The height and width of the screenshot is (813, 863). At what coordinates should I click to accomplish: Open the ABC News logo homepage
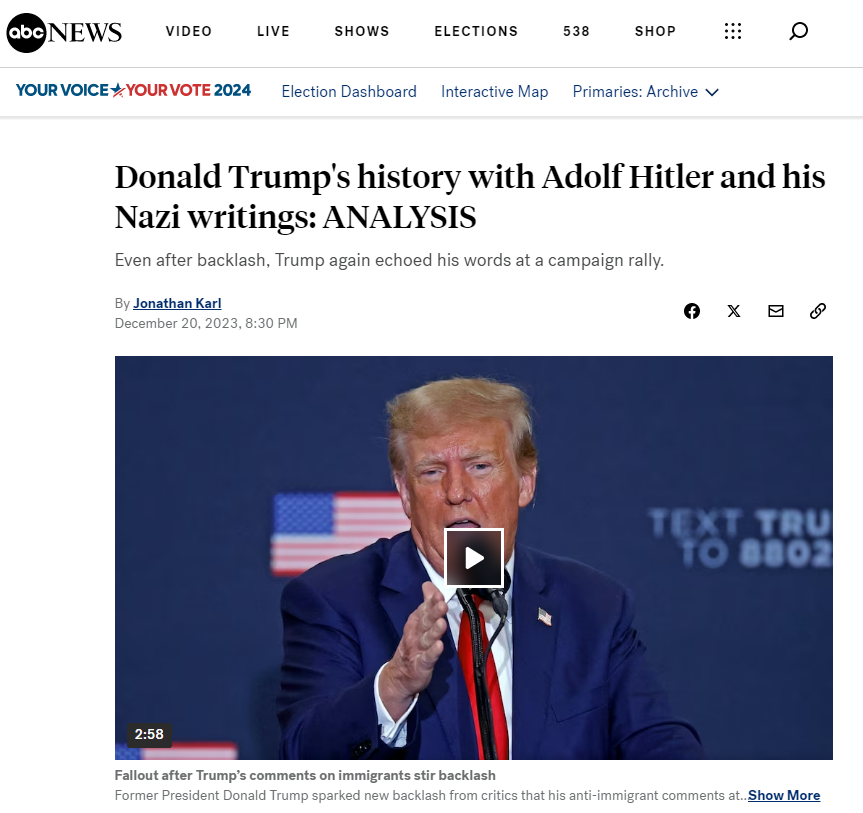click(x=64, y=32)
